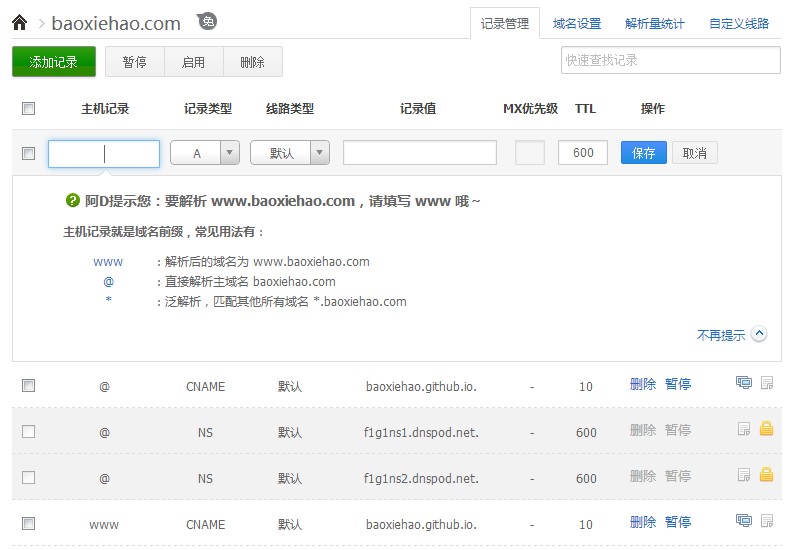The image size is (786, 550).
Task: Click the home icon beside baoxiehao.com
Action: pyautogui.click(x=19, y=22)
